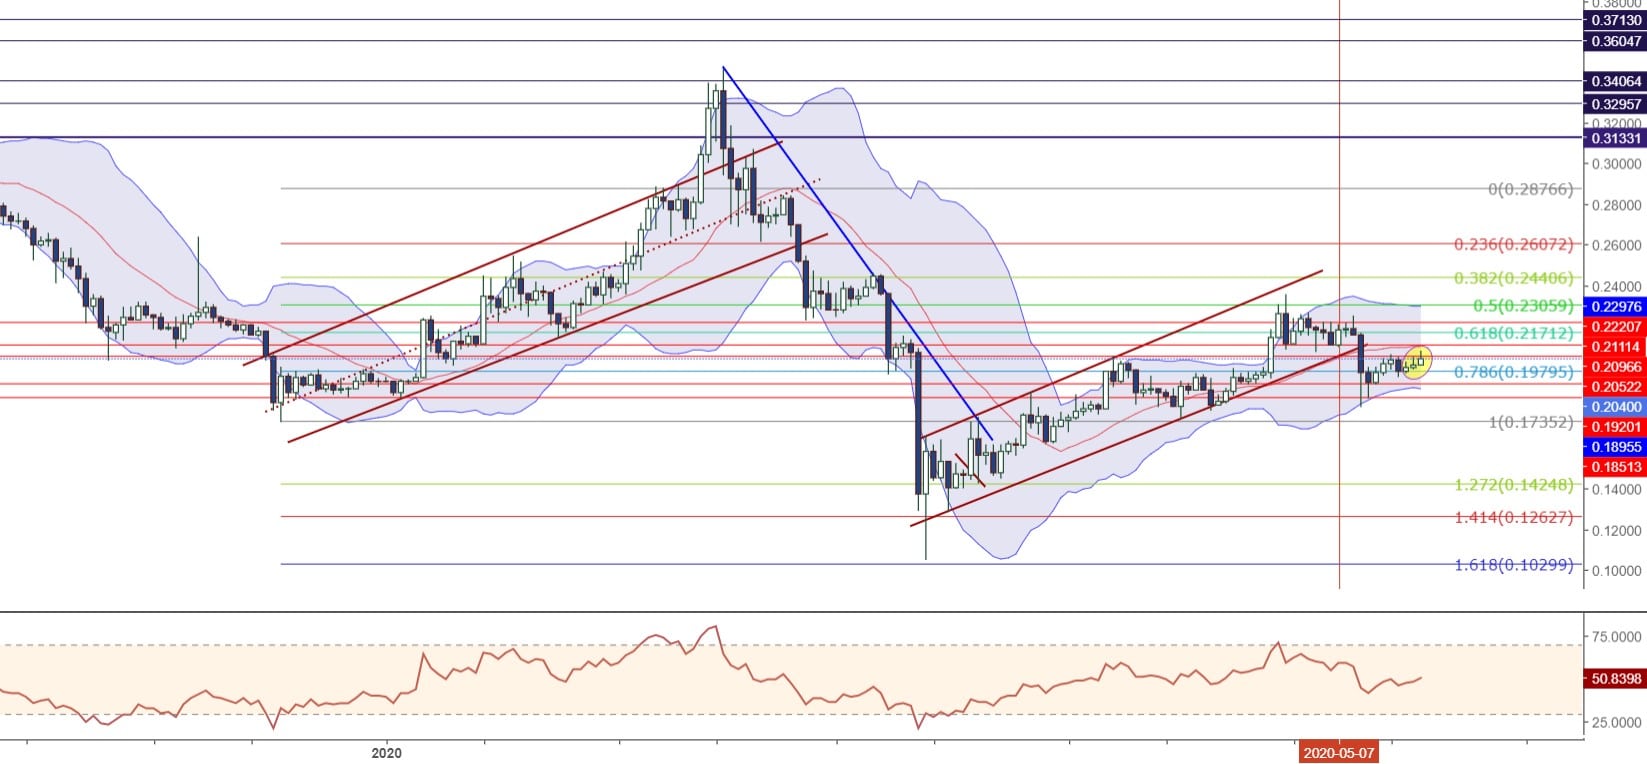This screenshot has height=764, width=1647.
Task: Select the Fibonacci 1.414(0.12627) extension label
Action: (x=1513, y=517)
